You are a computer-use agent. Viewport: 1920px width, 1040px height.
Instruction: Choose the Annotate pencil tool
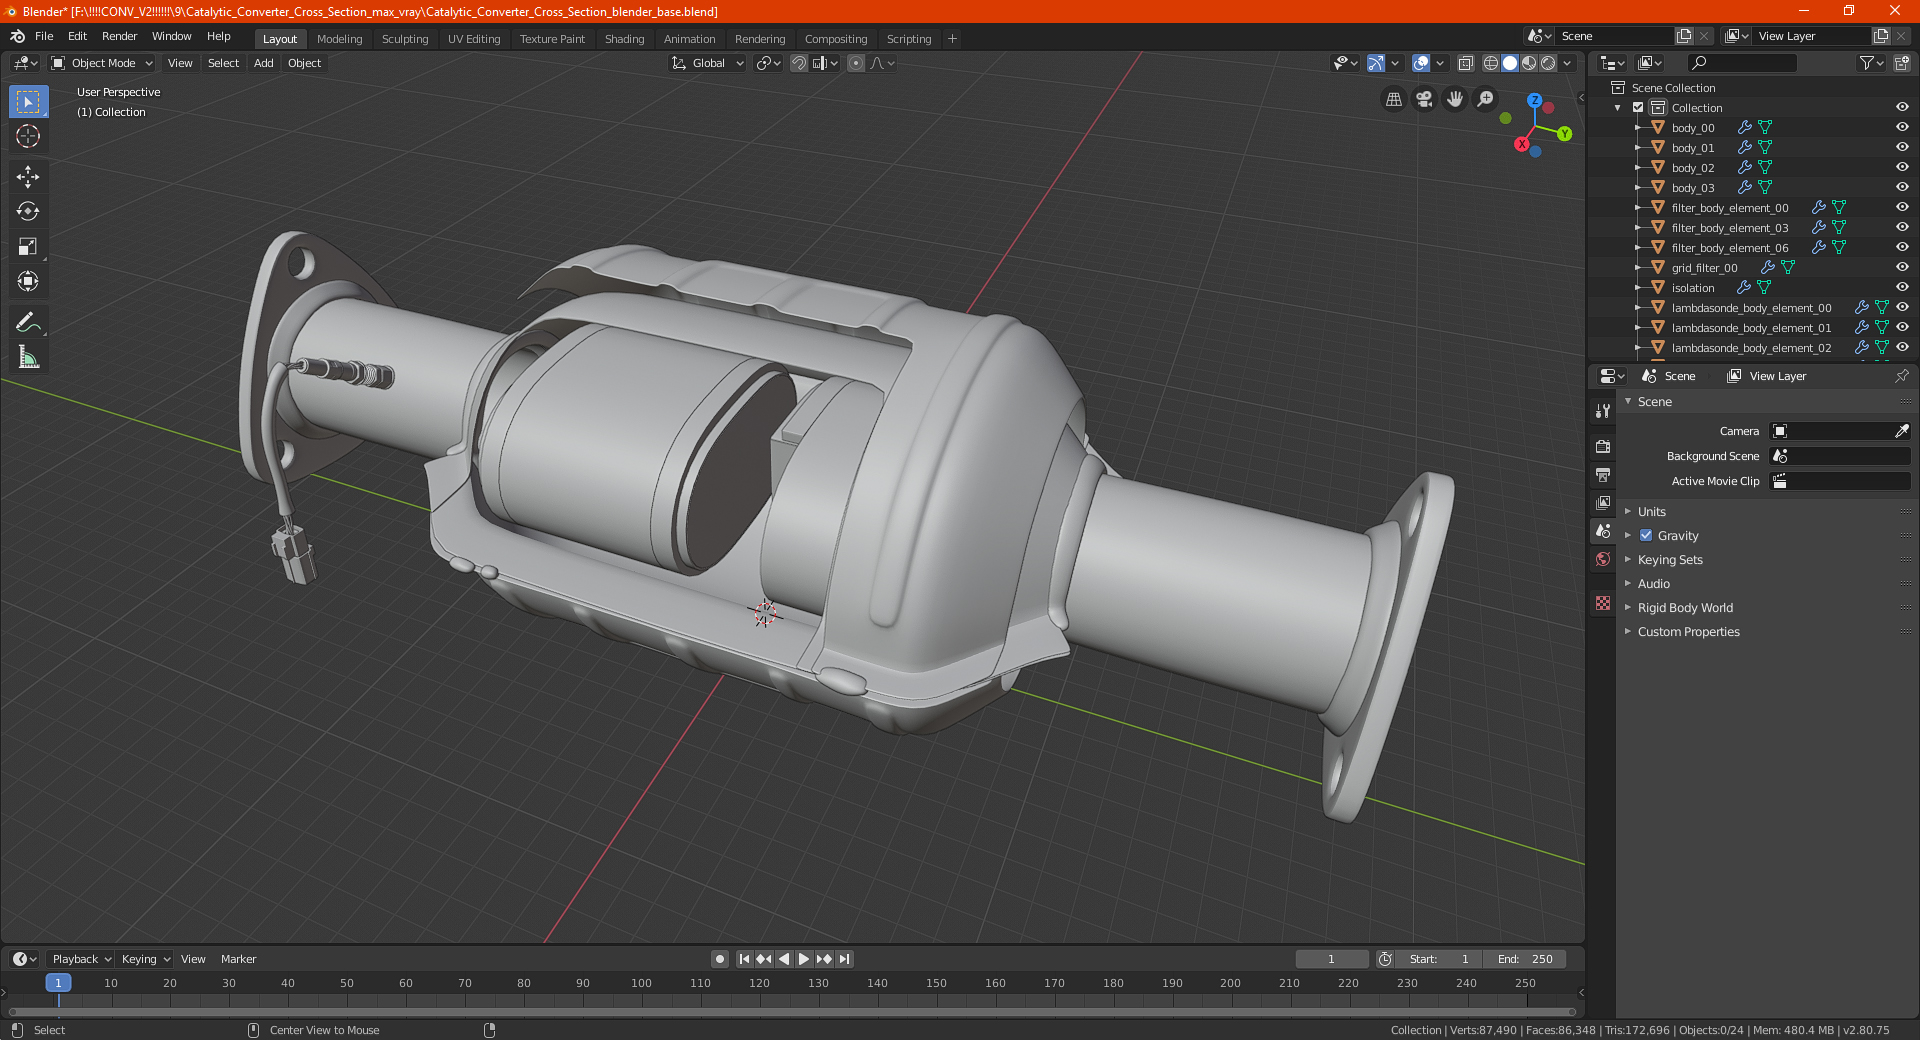(28, 322)
